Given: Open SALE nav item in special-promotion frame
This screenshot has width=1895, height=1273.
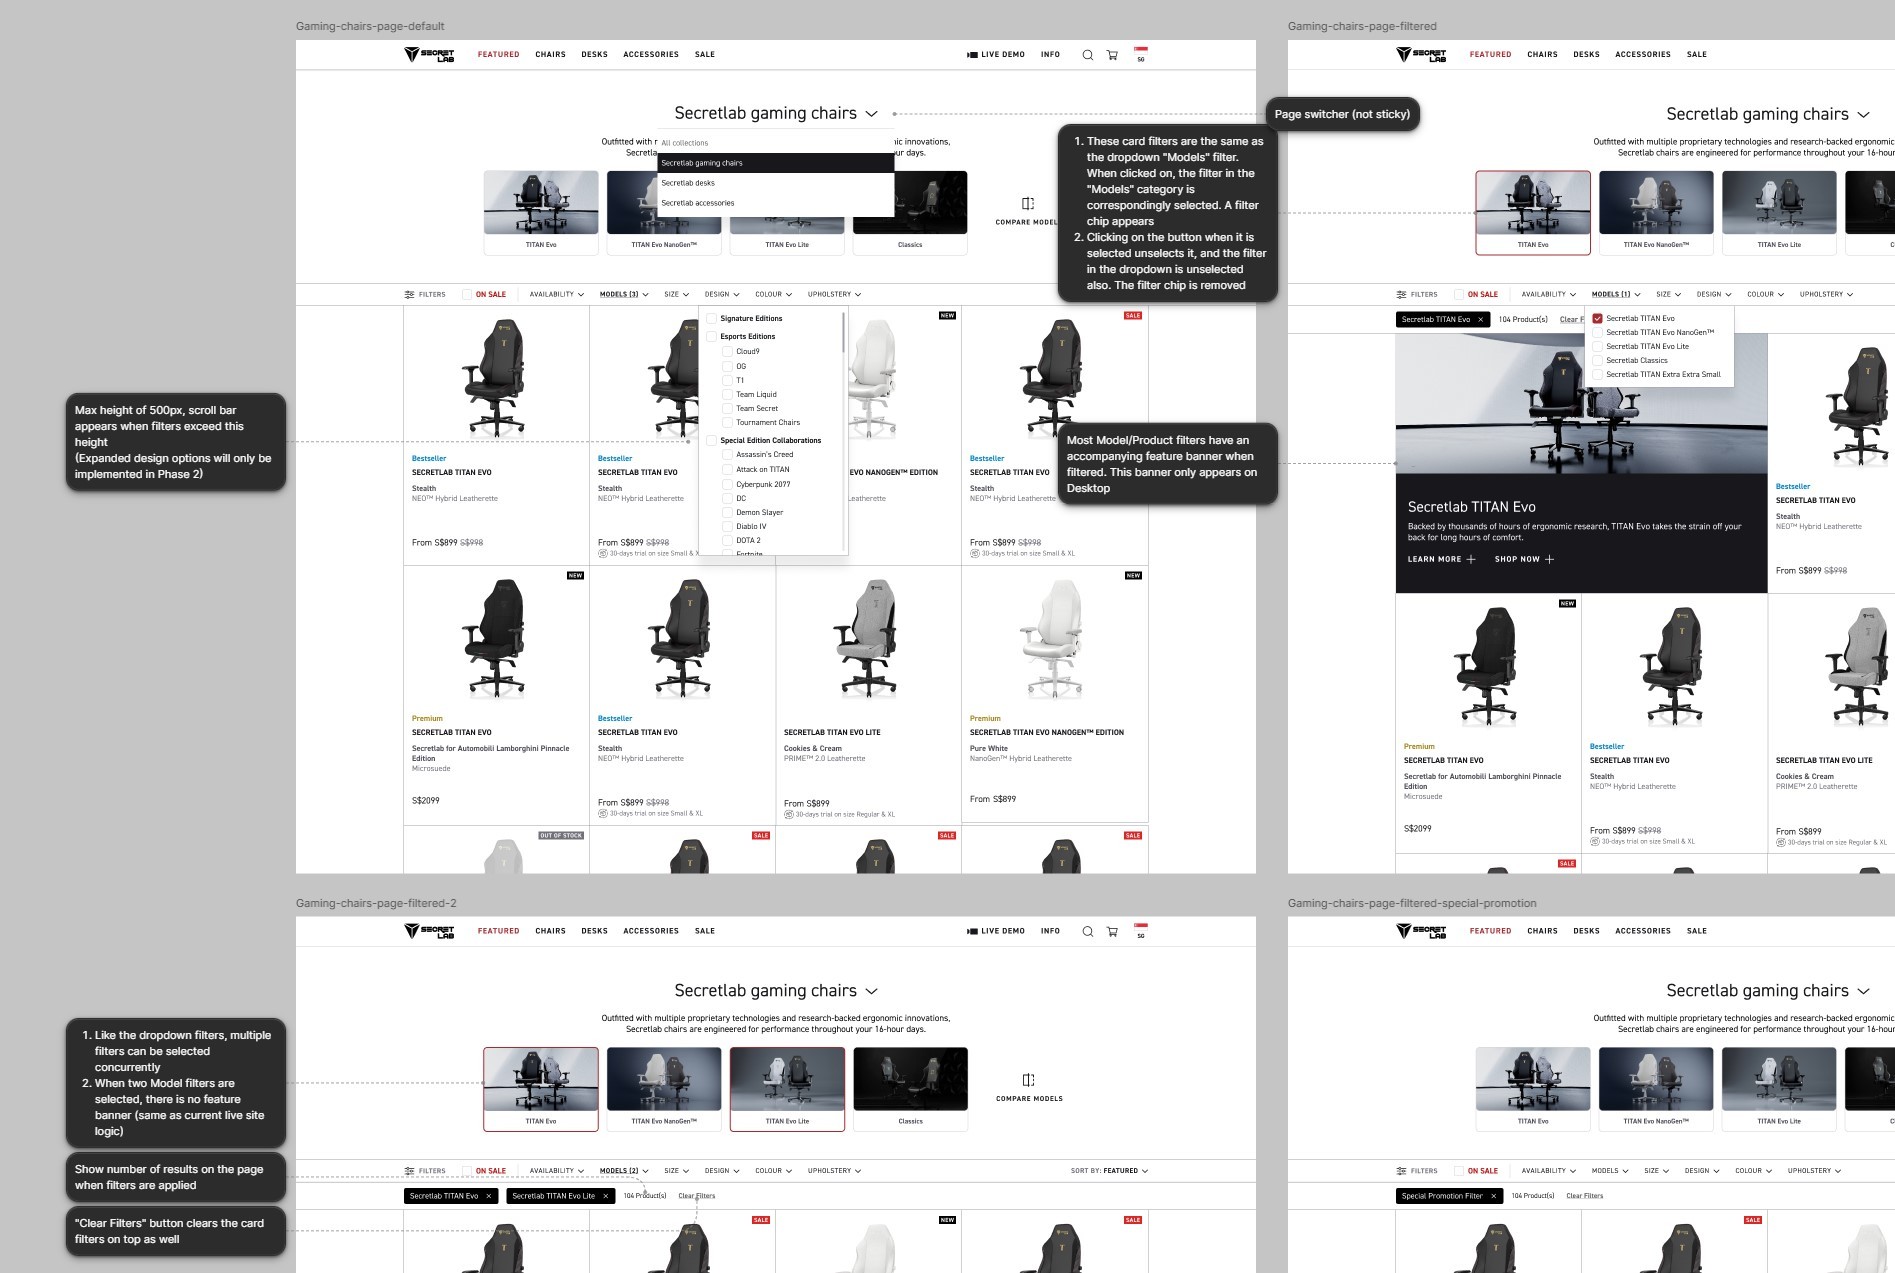Looking at the screenshot, I should (1697, 931).
